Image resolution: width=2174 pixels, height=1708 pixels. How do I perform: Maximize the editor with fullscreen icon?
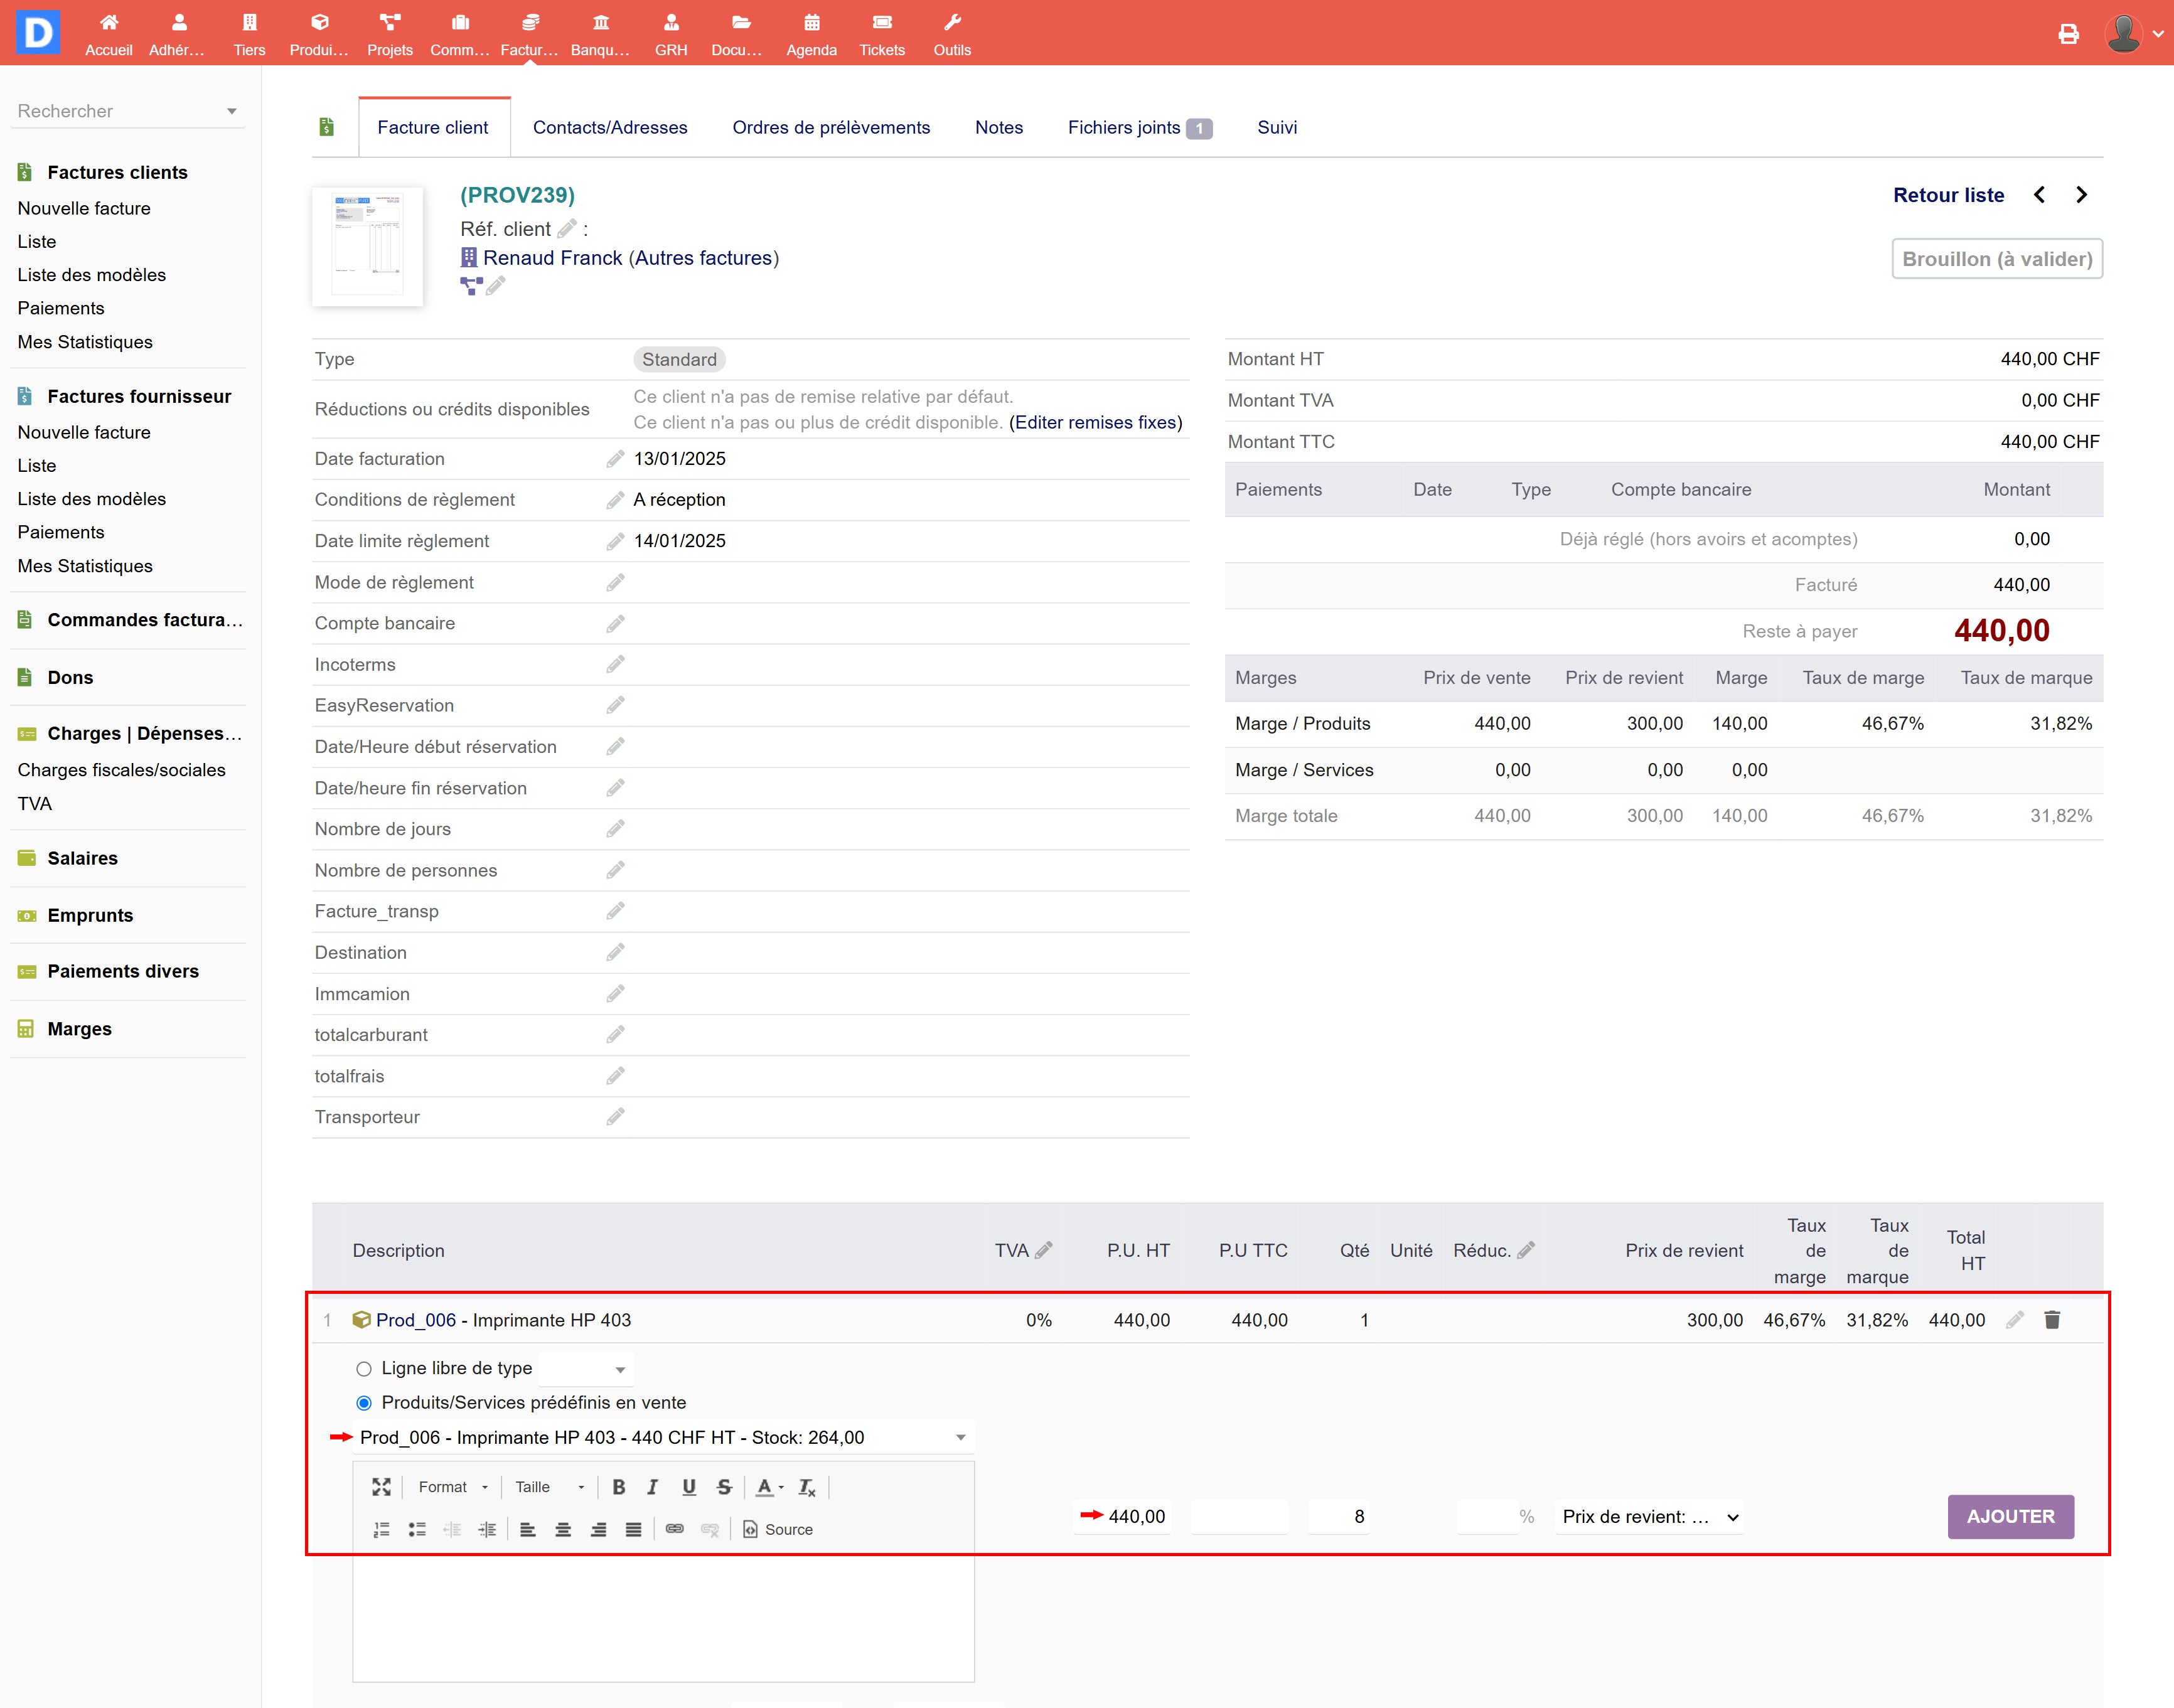pos(381,1487)
